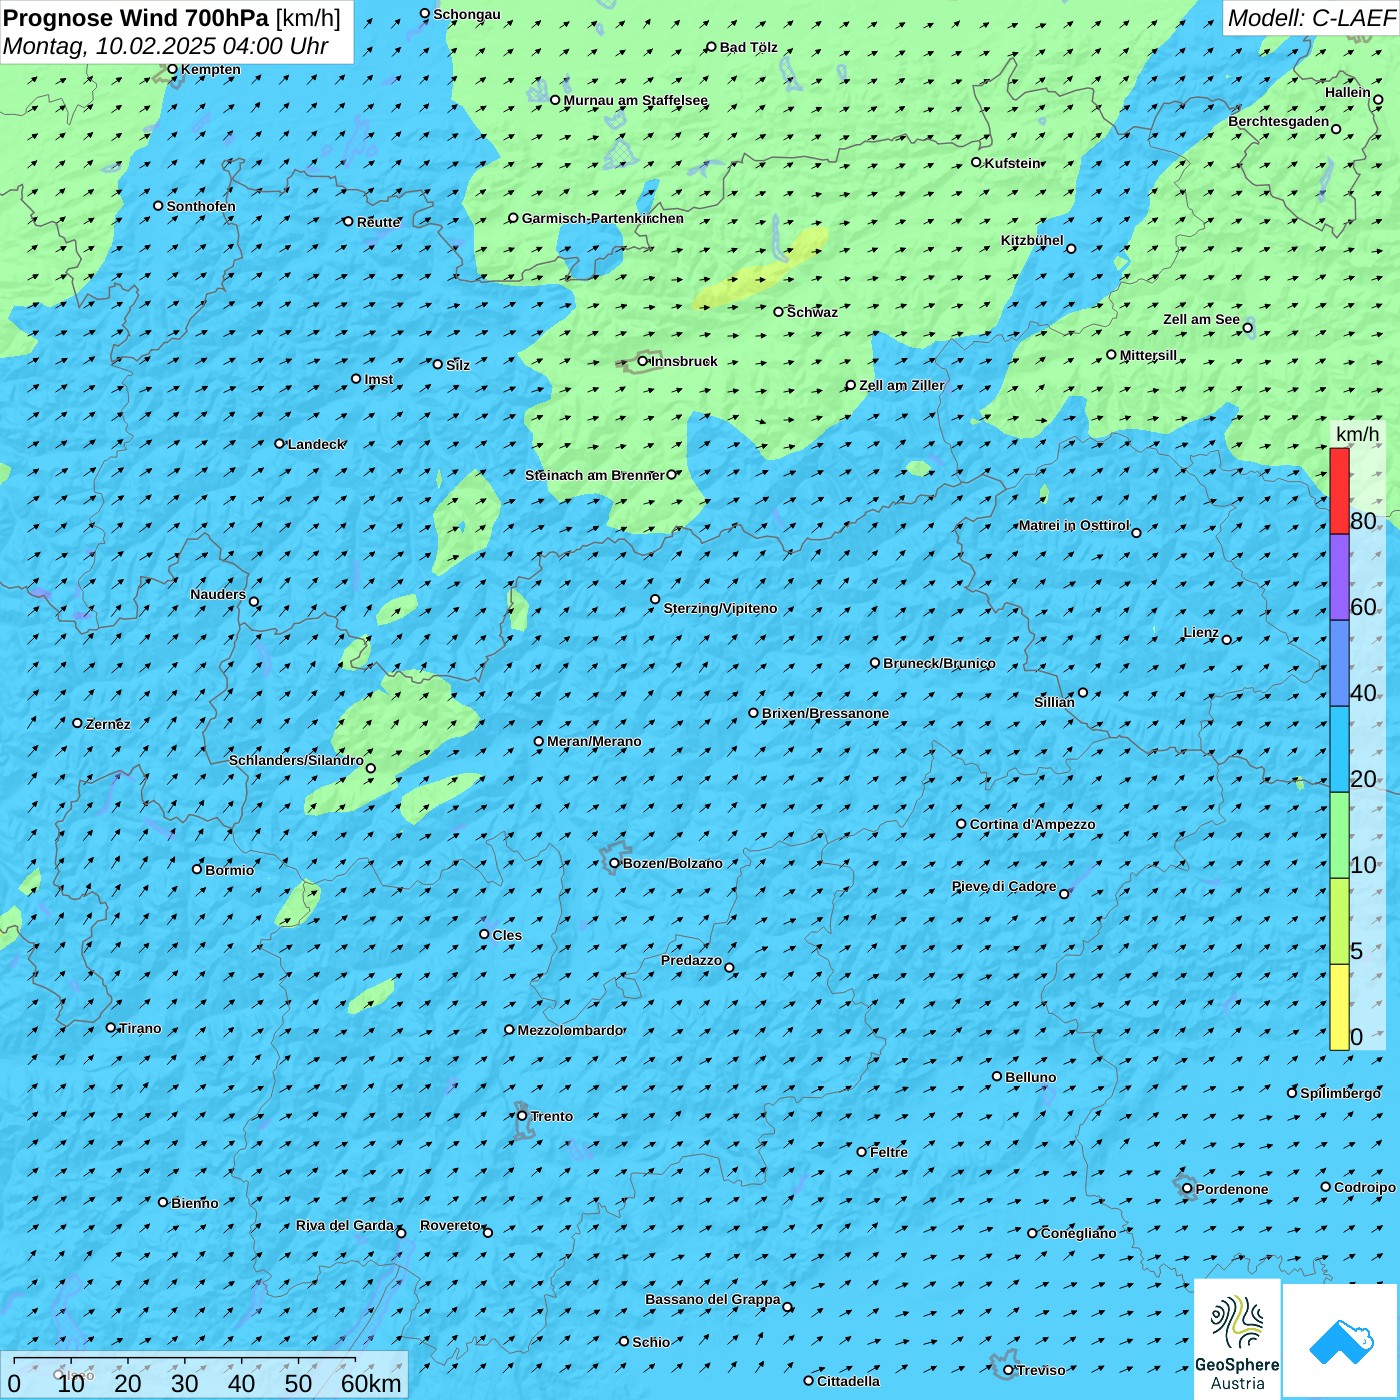This screenshot has width=1400, height=1400.
Task: Click the Rovereto city label
Action: tap(450, 1225)
